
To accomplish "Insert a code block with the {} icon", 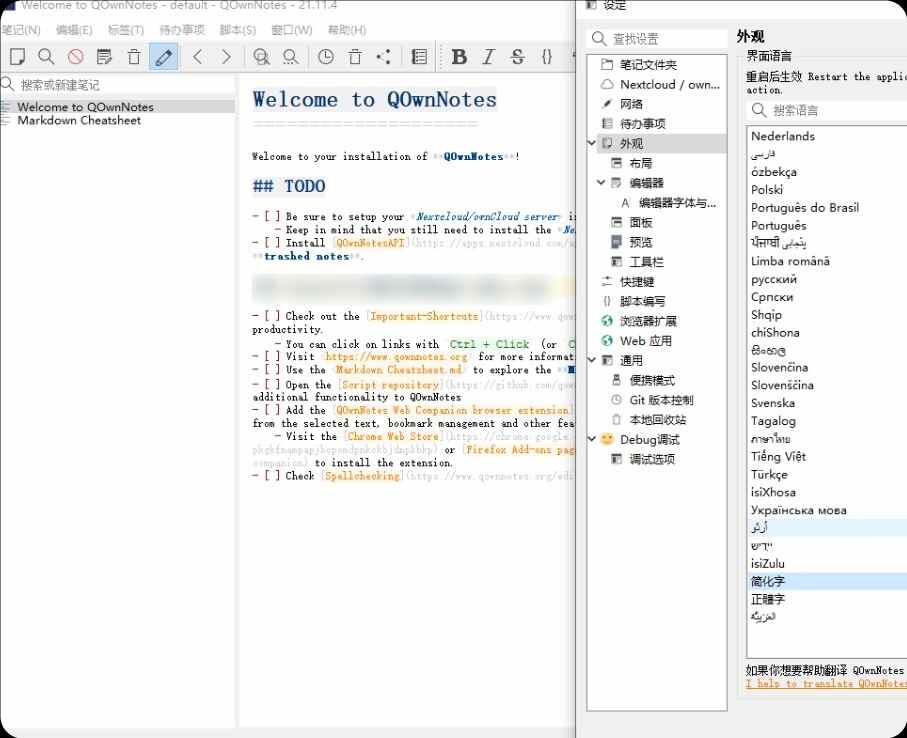I will click(547, 57).
